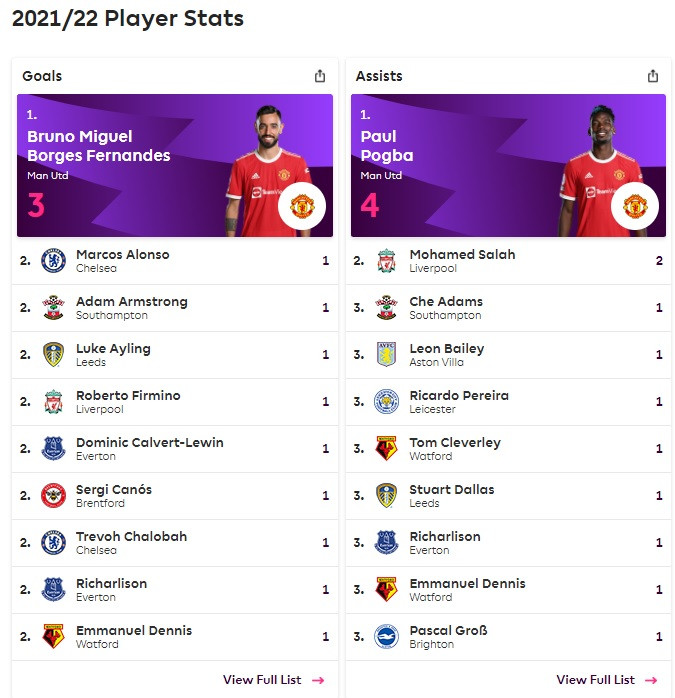Select Stuart Dallas in the Assists list
Image resolution: width=675 pixels, height=698 pixels.
tap(508, 496)
